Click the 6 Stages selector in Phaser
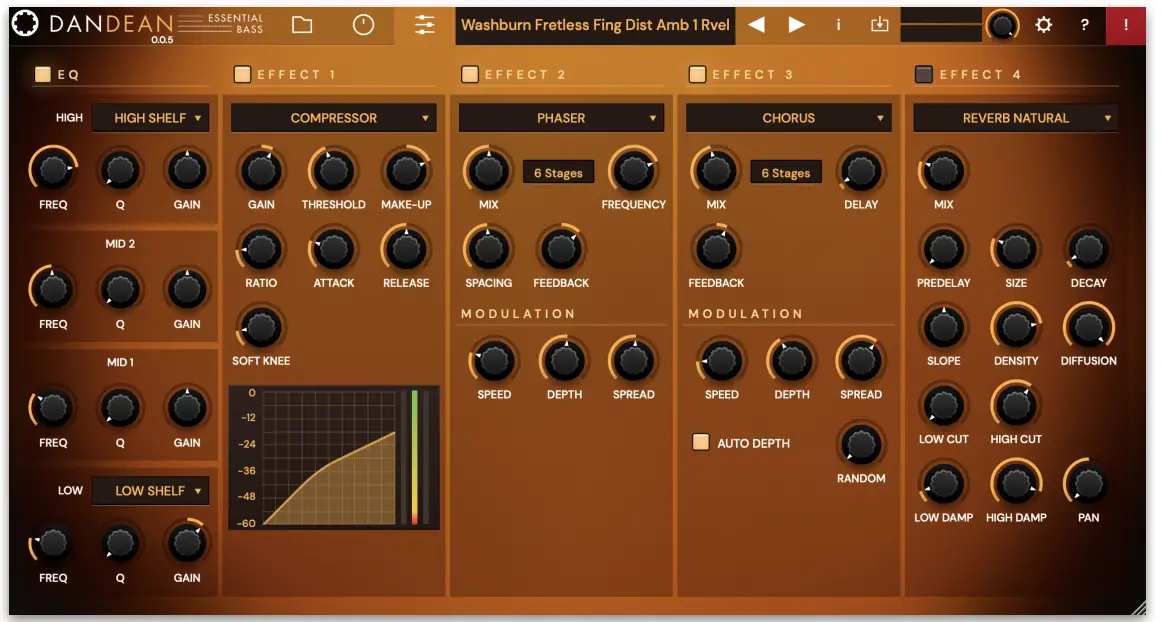The width and height of the screenshot is (1162, 622). pos(558,172)
